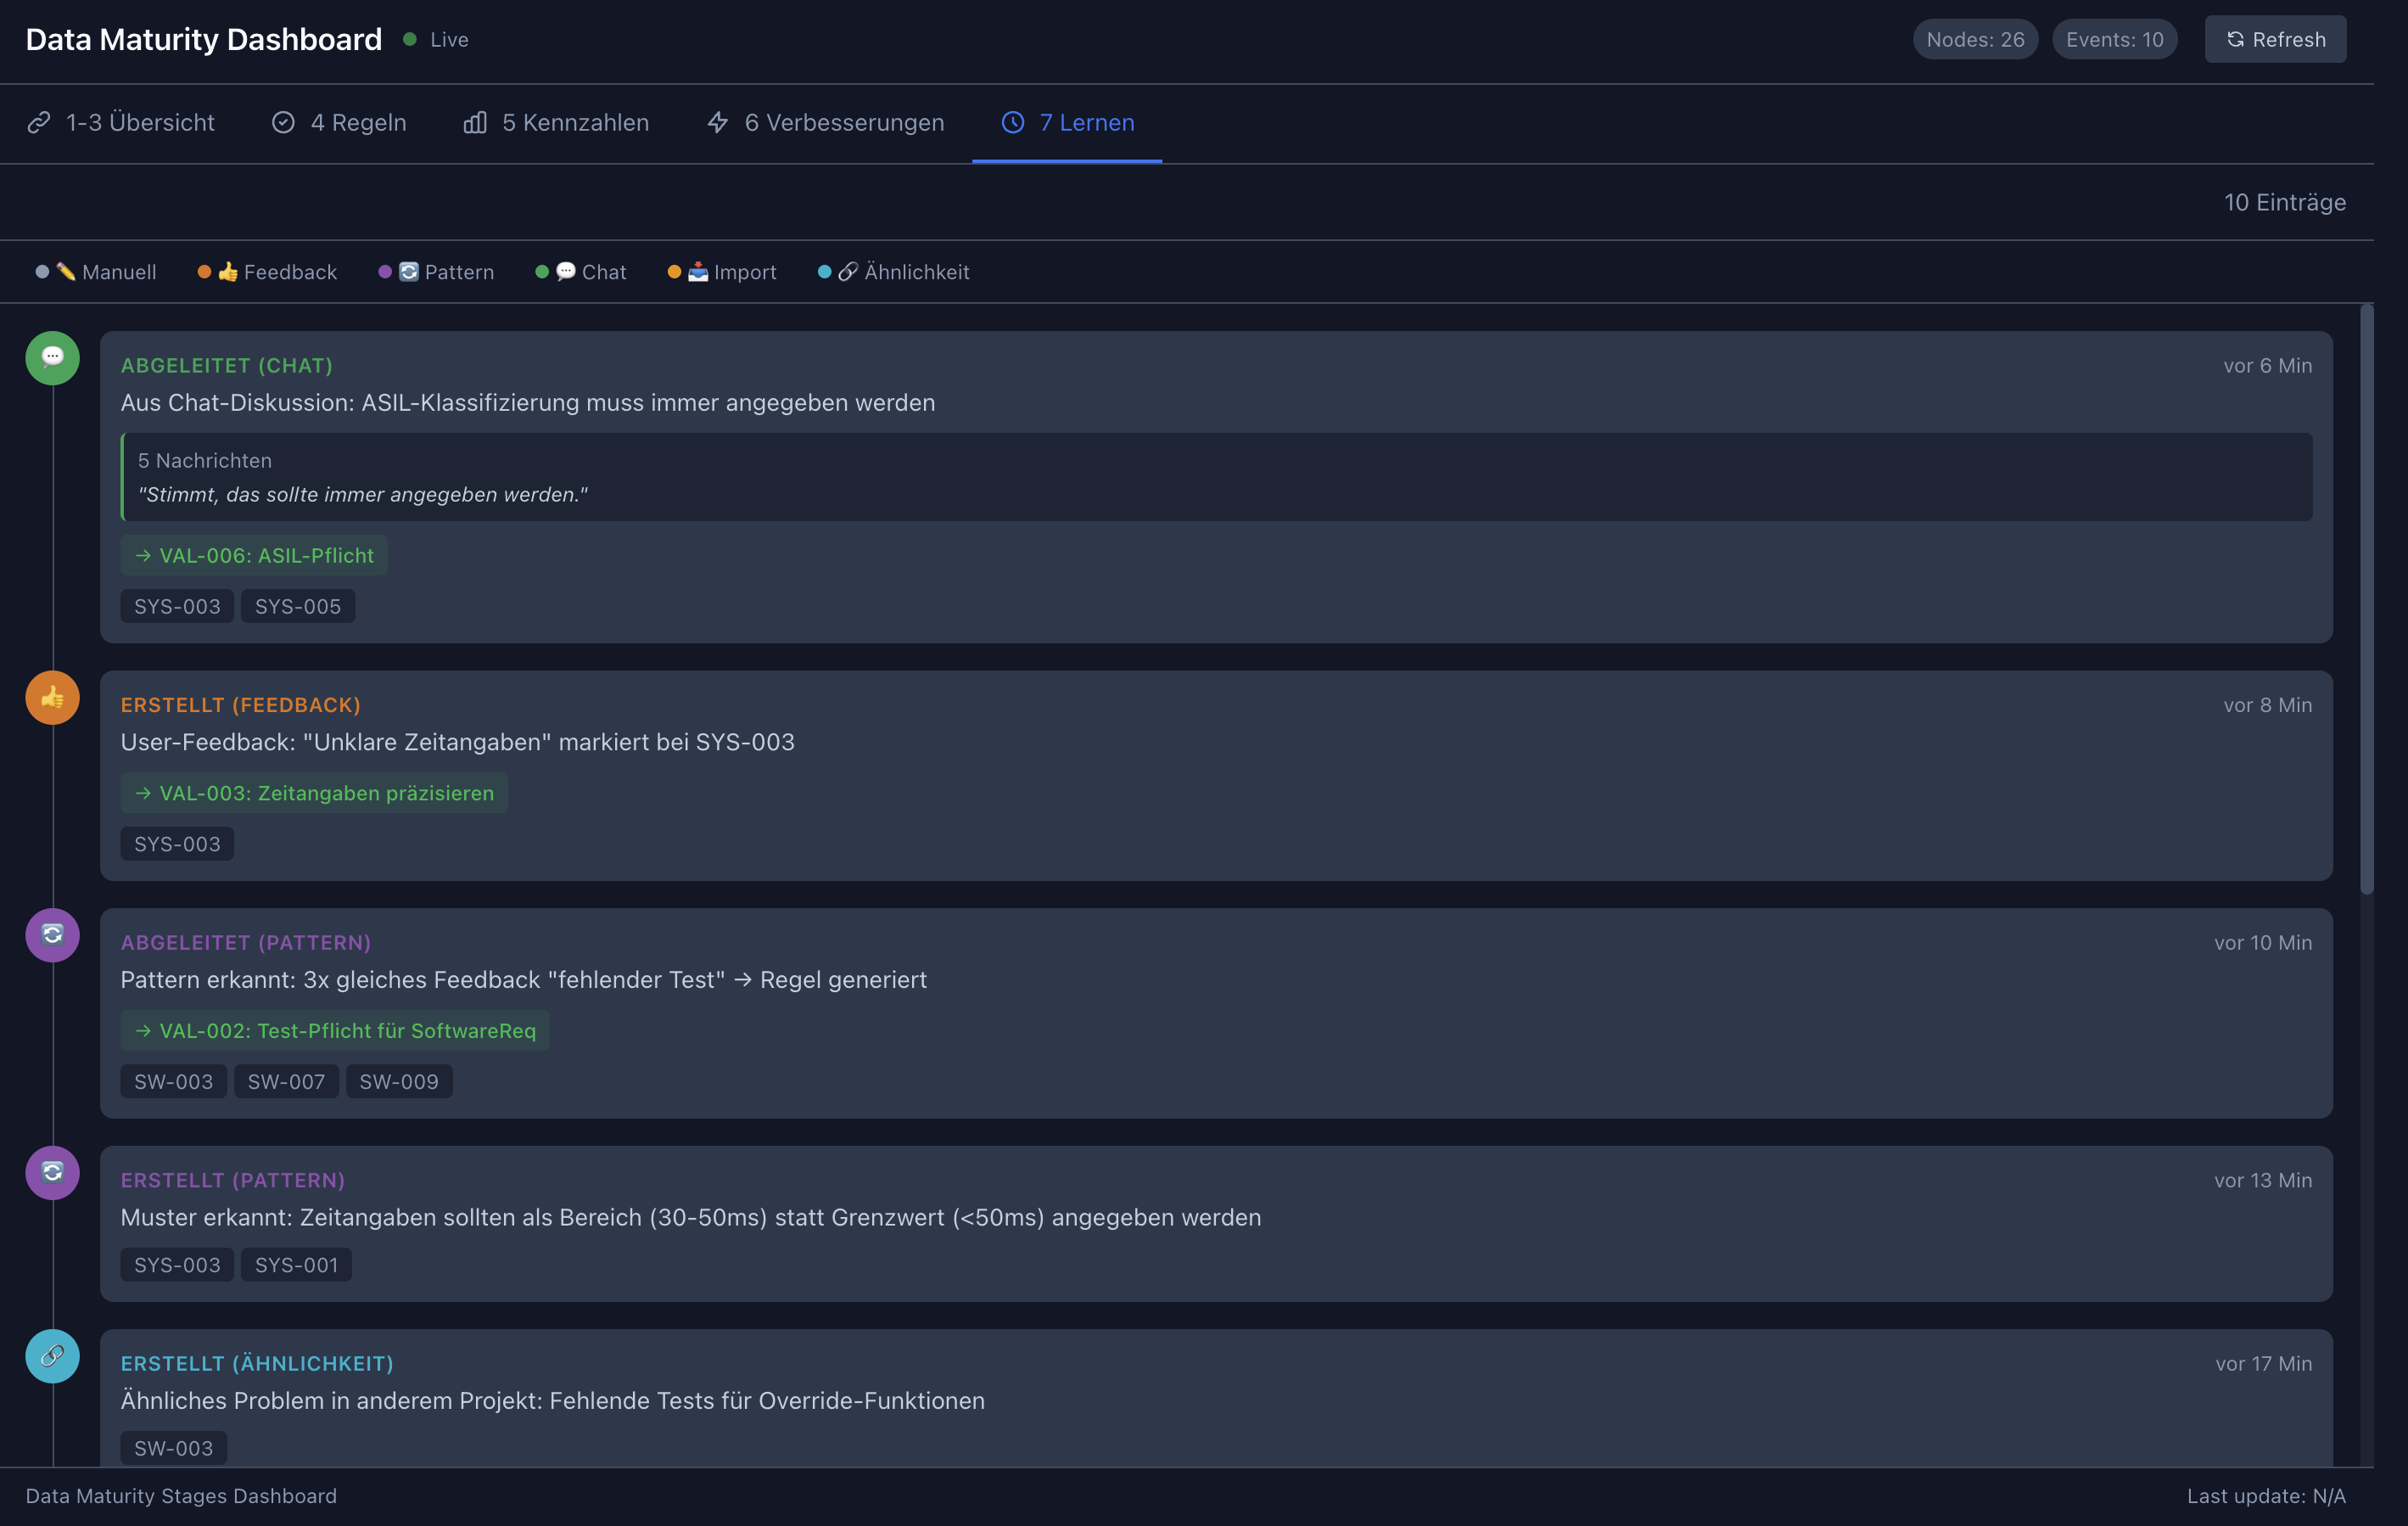
Task: Click the Nodes: 26 badge
Action: point(1975,39)
